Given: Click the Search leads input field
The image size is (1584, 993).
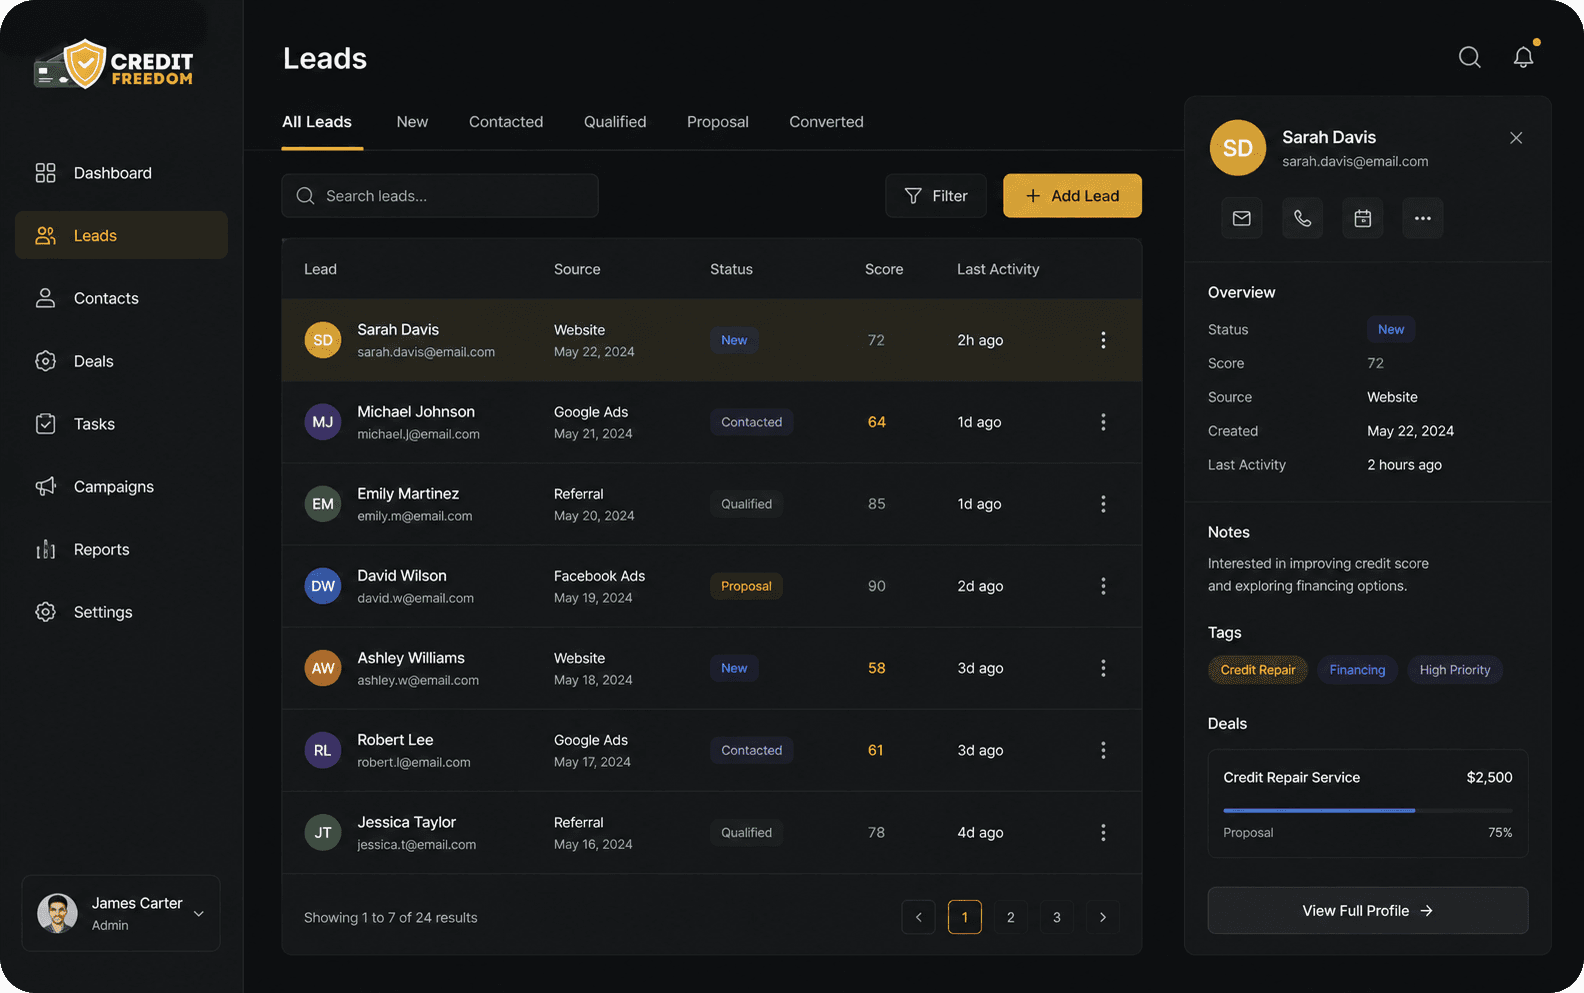Looking at the screenshot, I should (440, 196).
